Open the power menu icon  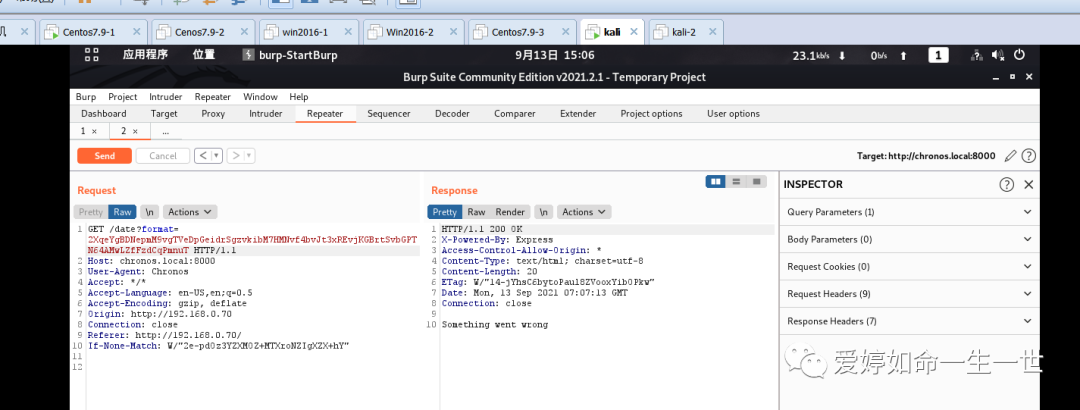(x=1019, y=55)
